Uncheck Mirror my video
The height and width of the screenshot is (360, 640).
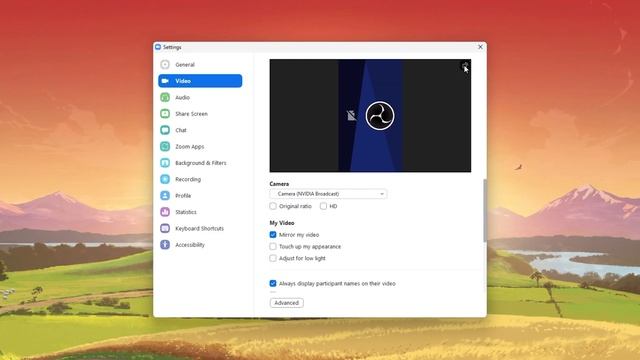[273, 235]
